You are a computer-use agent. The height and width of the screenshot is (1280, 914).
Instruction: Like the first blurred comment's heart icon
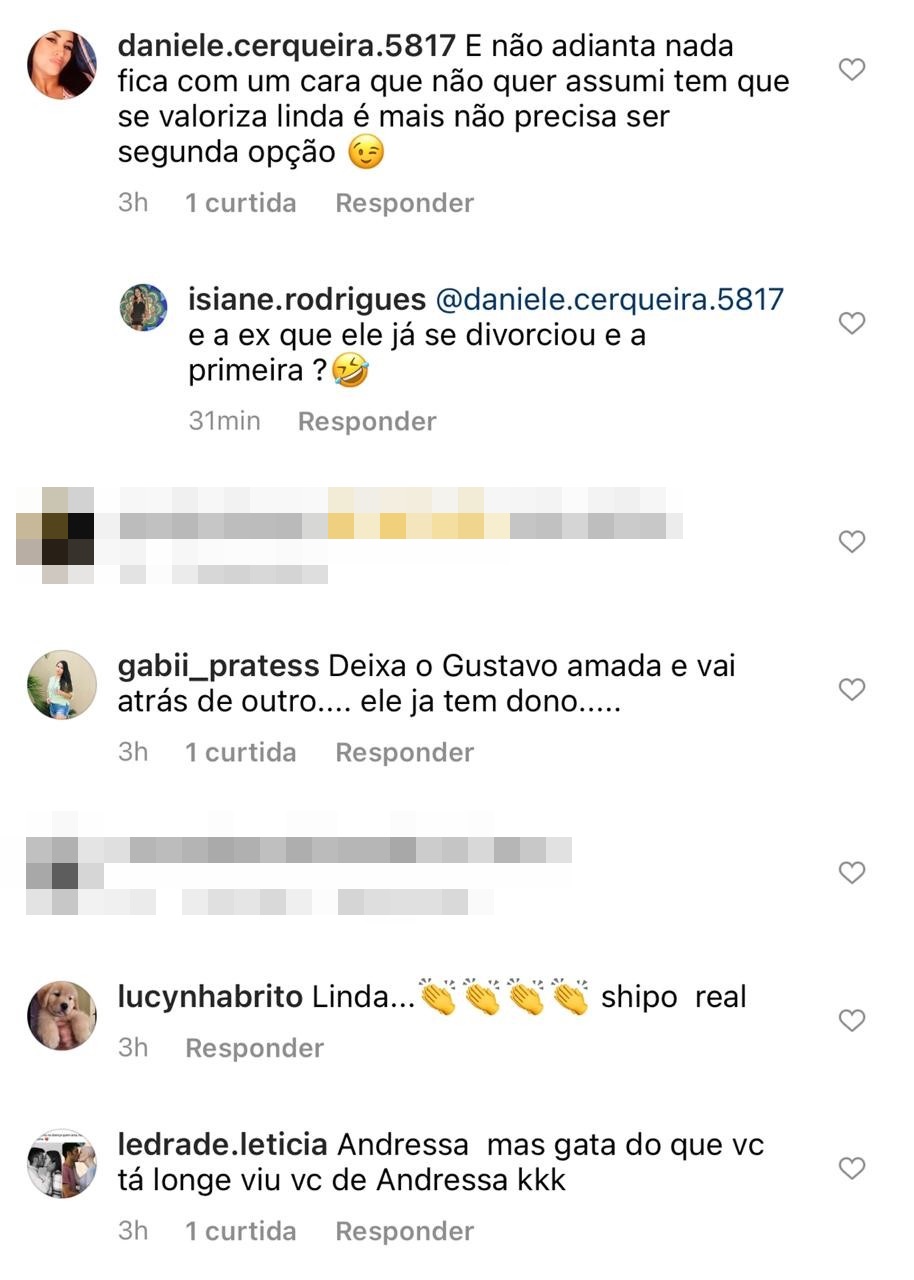tap(851, 542)
